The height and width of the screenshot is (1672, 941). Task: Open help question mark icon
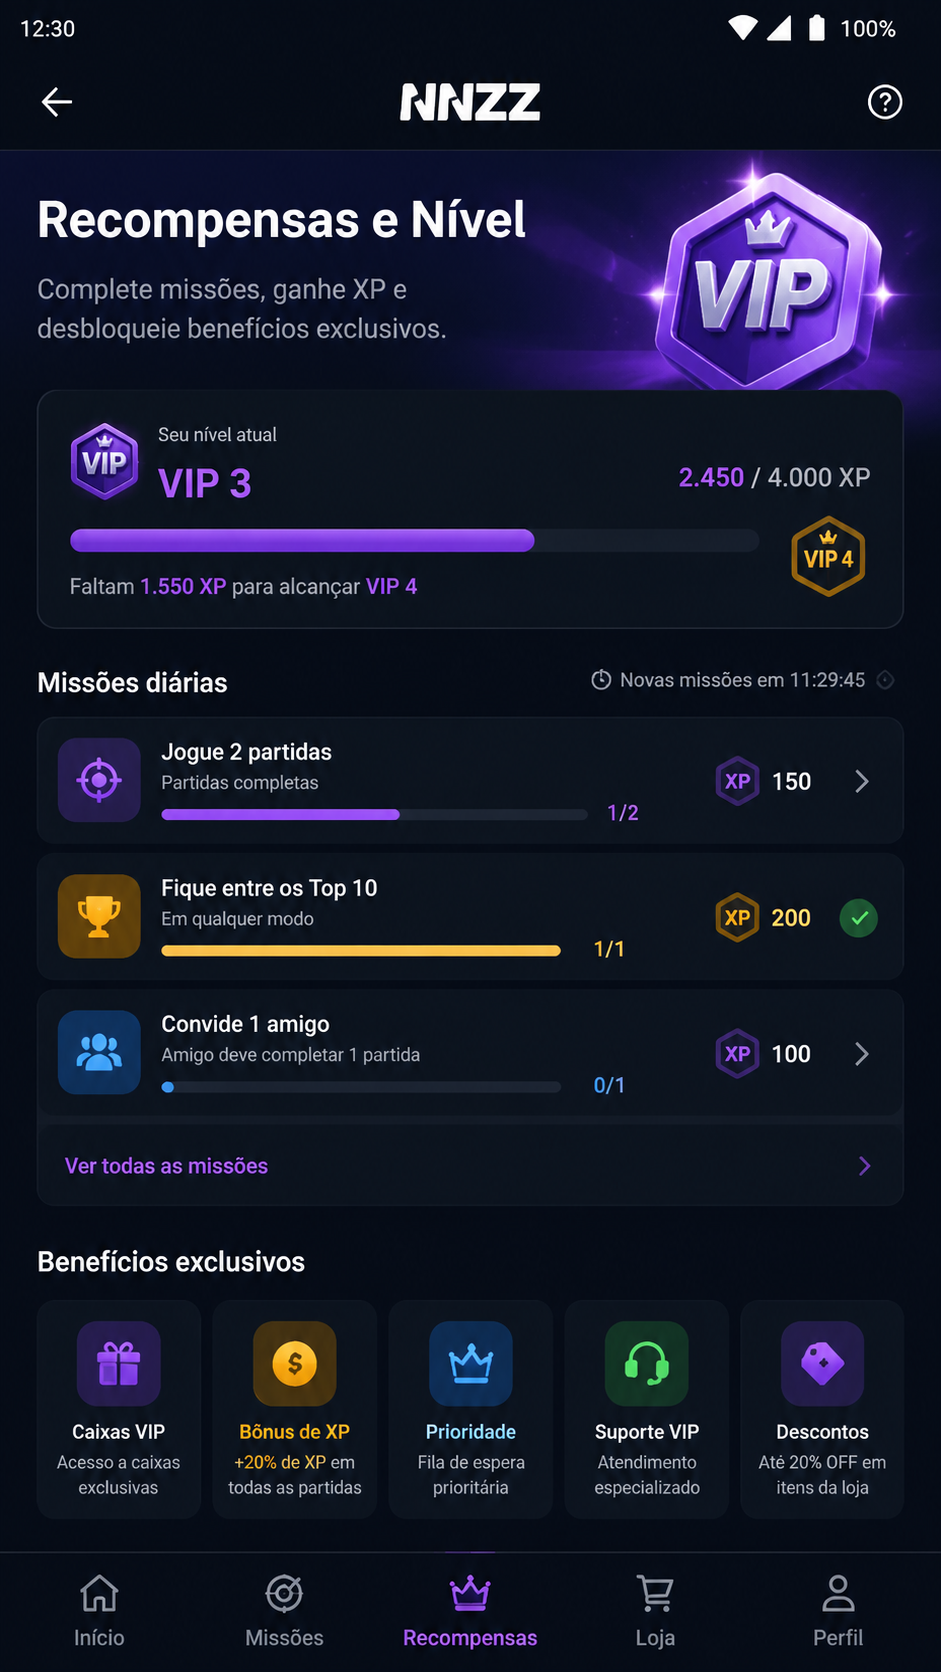(884, 102)
